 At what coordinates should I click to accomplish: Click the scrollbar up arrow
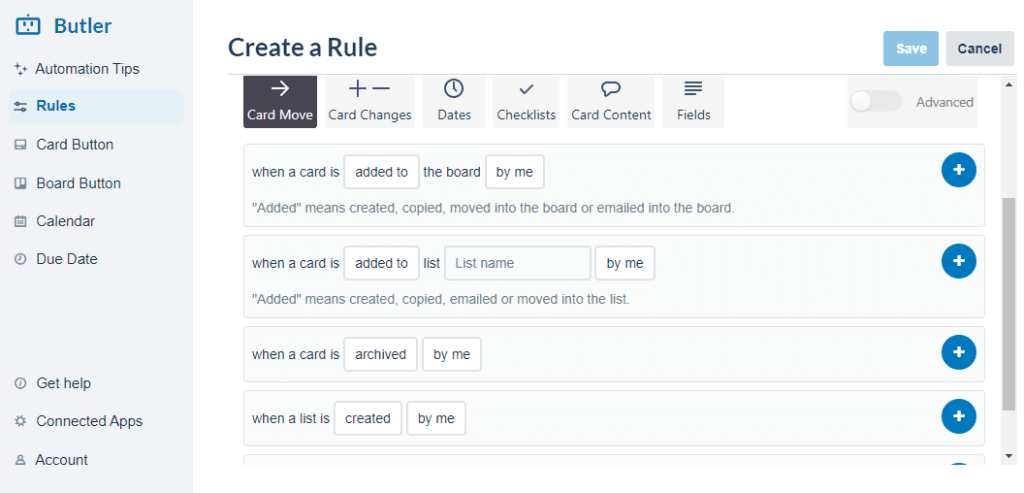(1009, 83)
